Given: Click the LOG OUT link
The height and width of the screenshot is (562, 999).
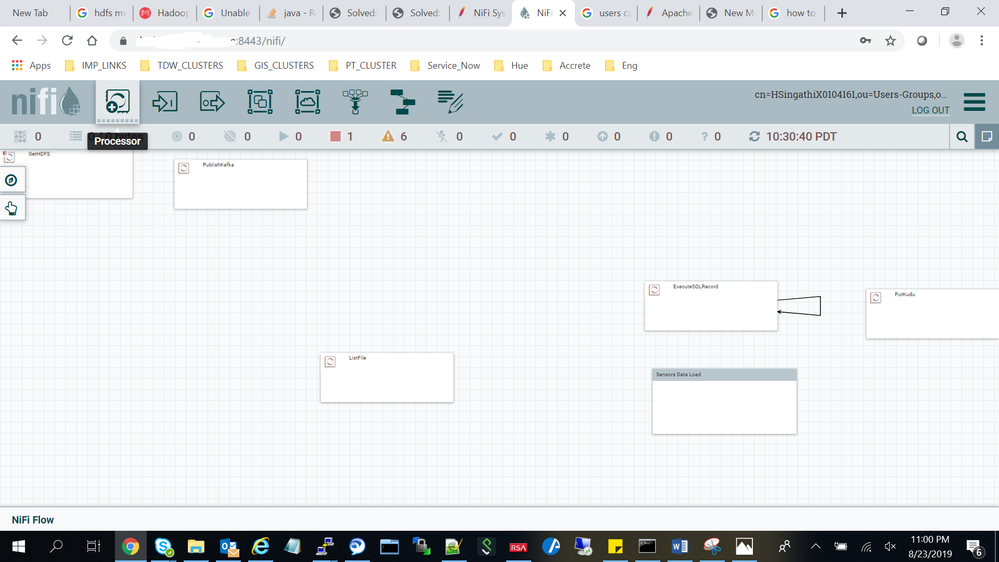Looking at the screenshot, I should coord(930,110).
